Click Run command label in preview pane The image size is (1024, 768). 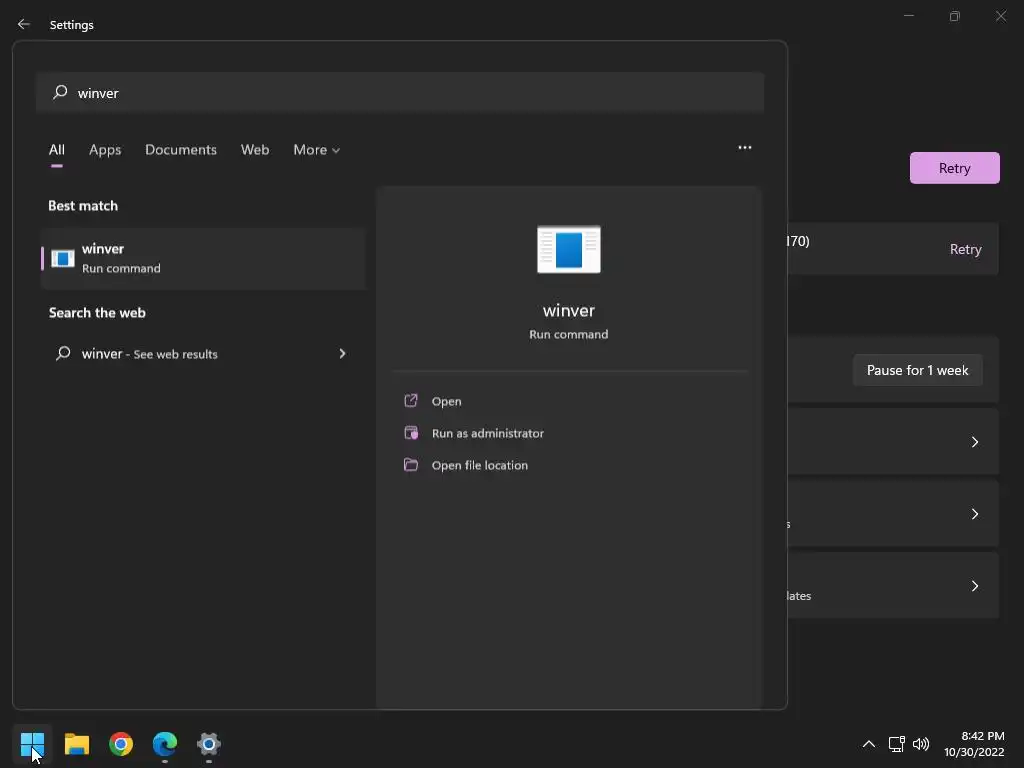click(569, 334)
